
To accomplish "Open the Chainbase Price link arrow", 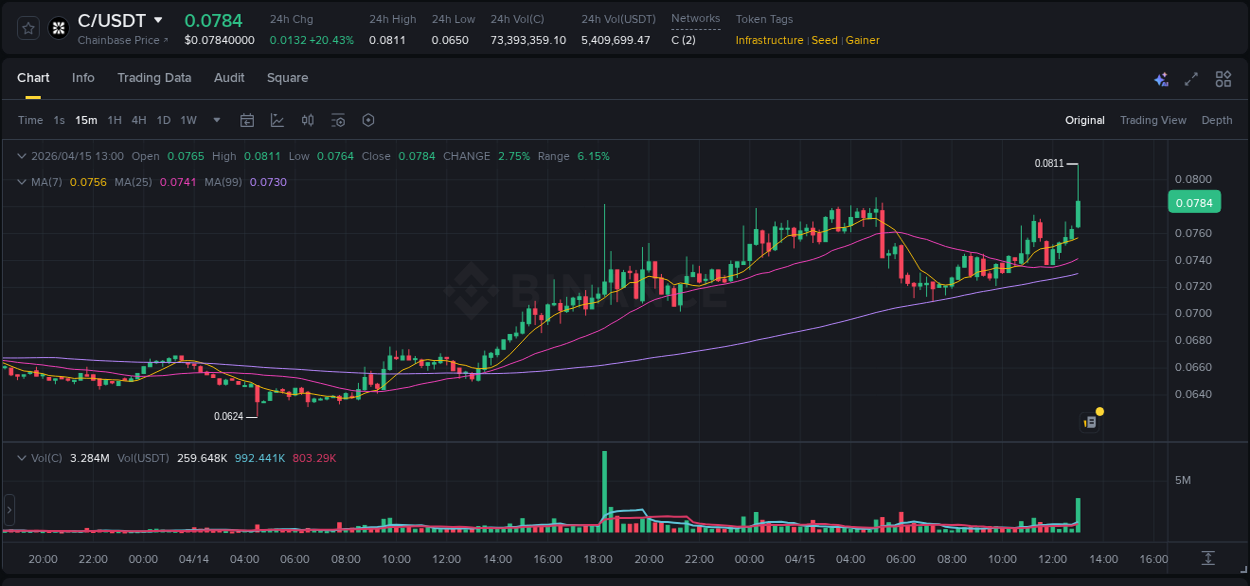I will tap(164, 40).
